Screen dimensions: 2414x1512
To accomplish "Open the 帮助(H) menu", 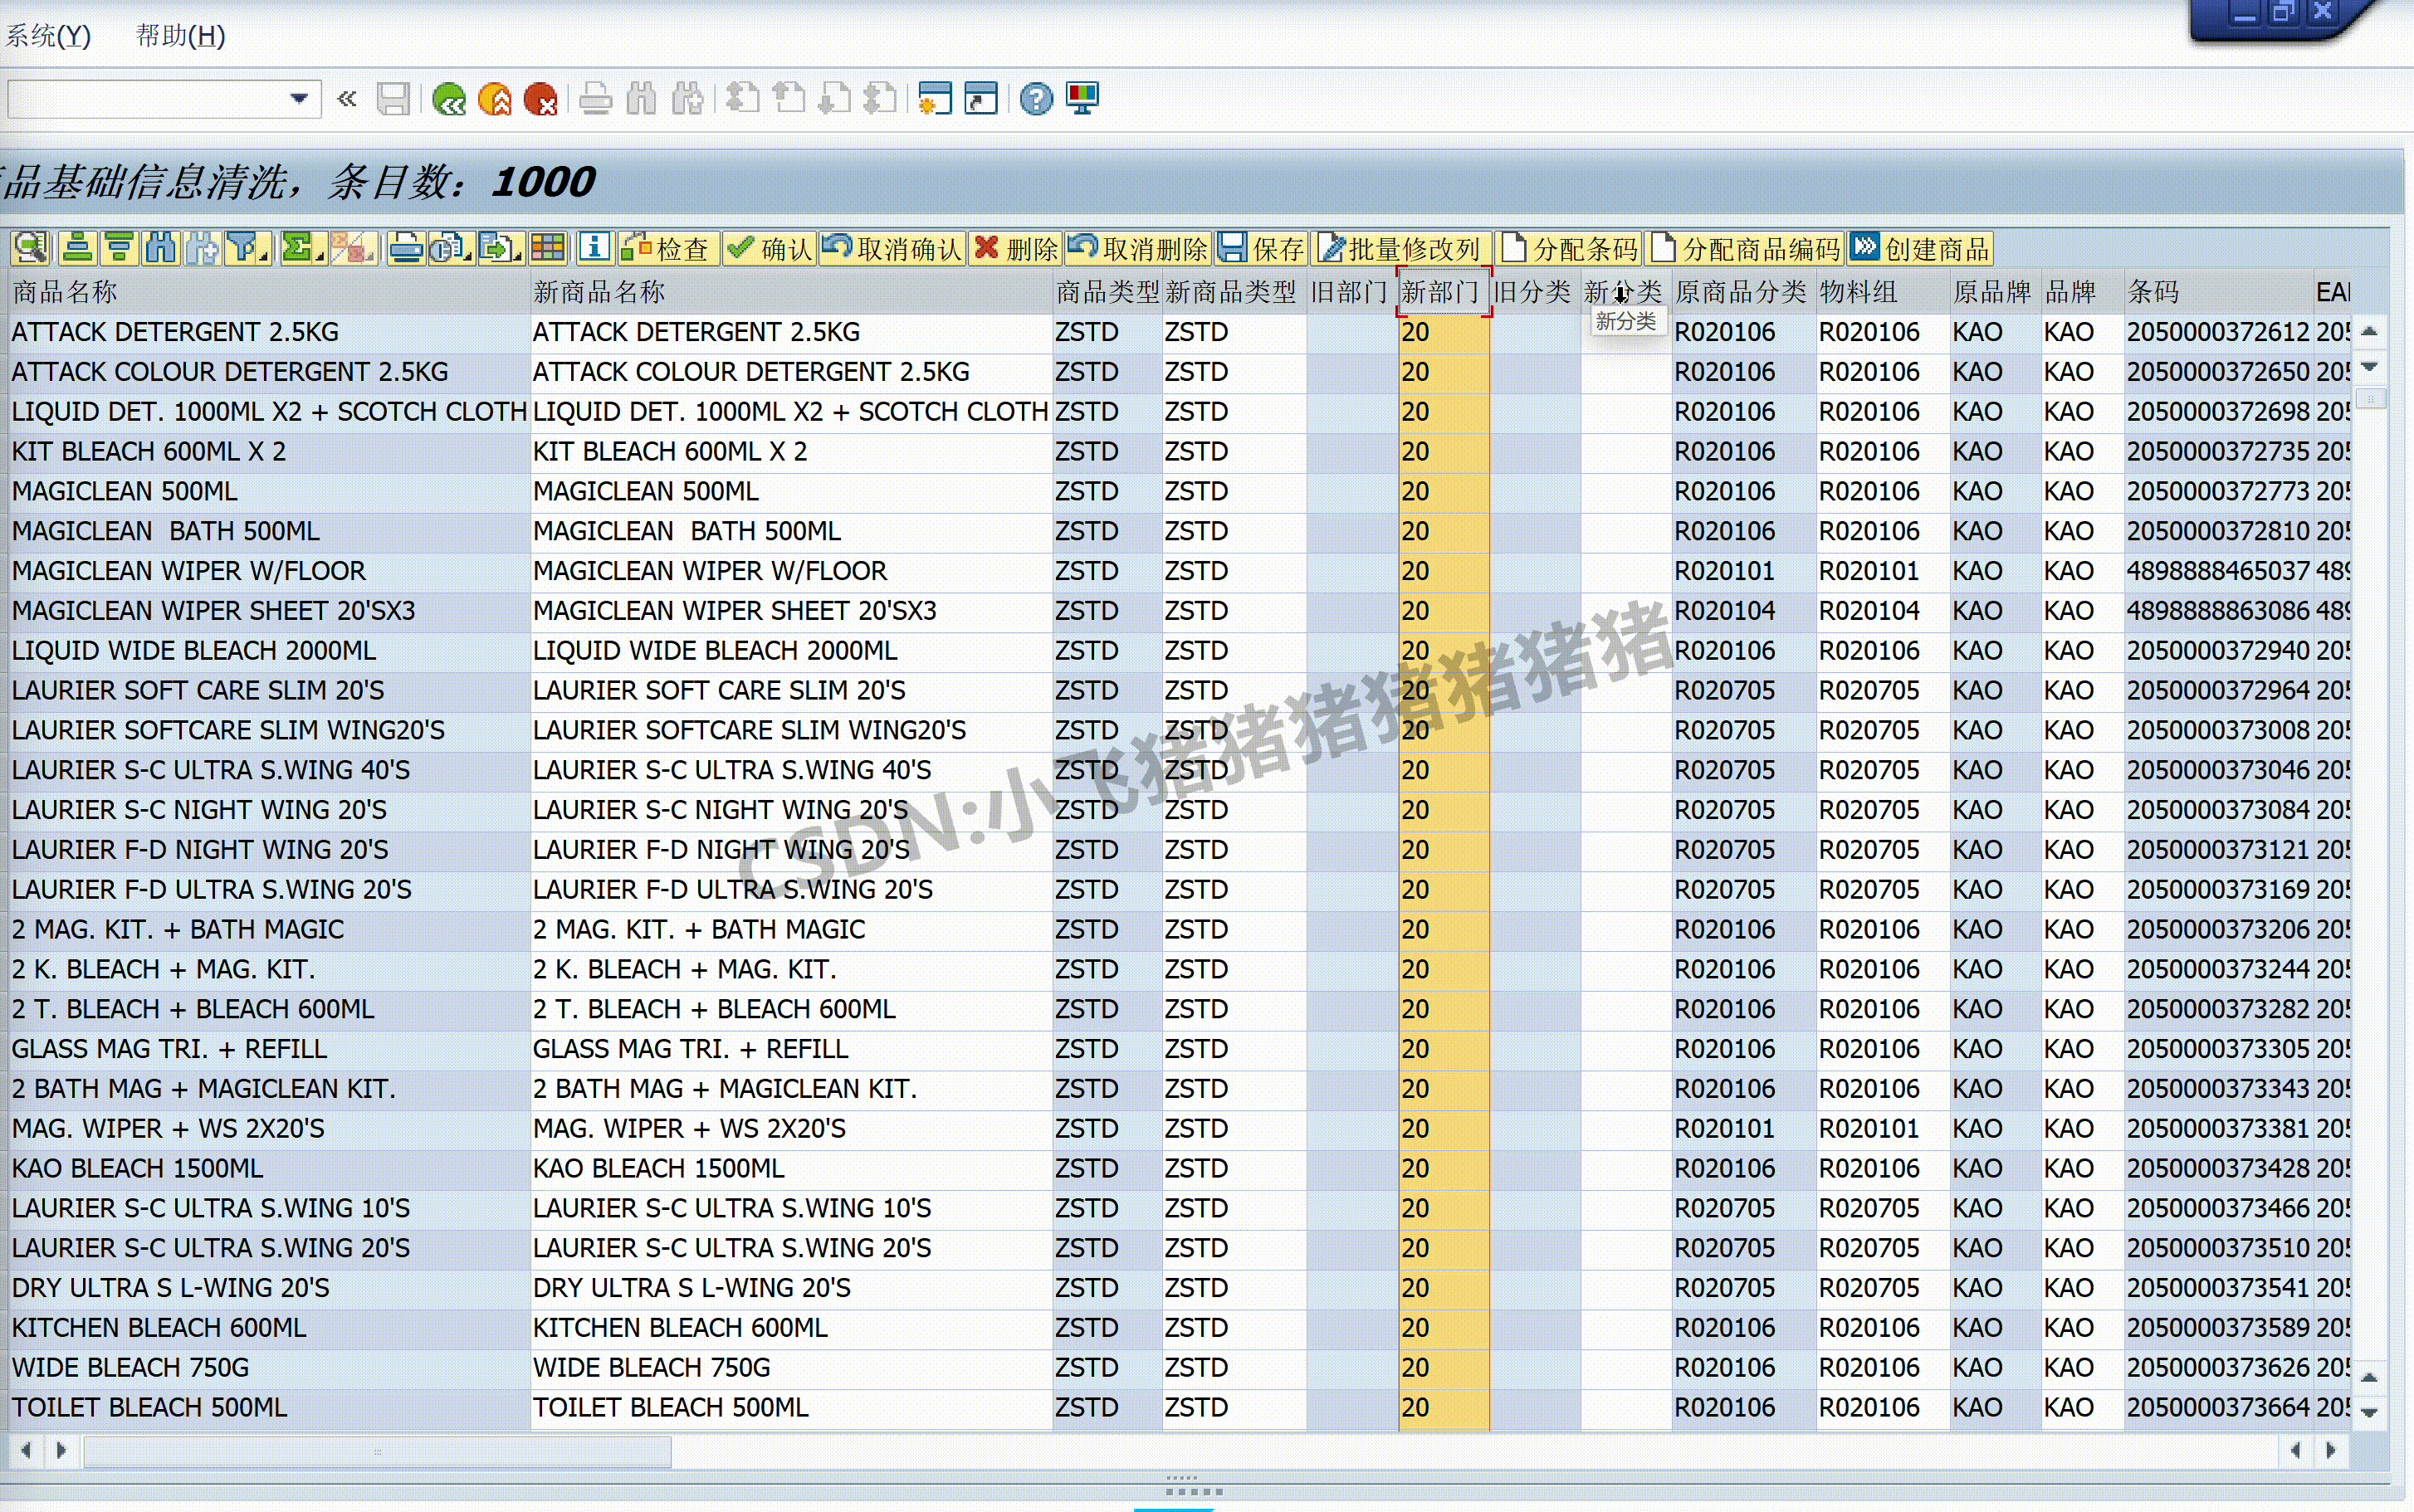I will coord(181,36).
